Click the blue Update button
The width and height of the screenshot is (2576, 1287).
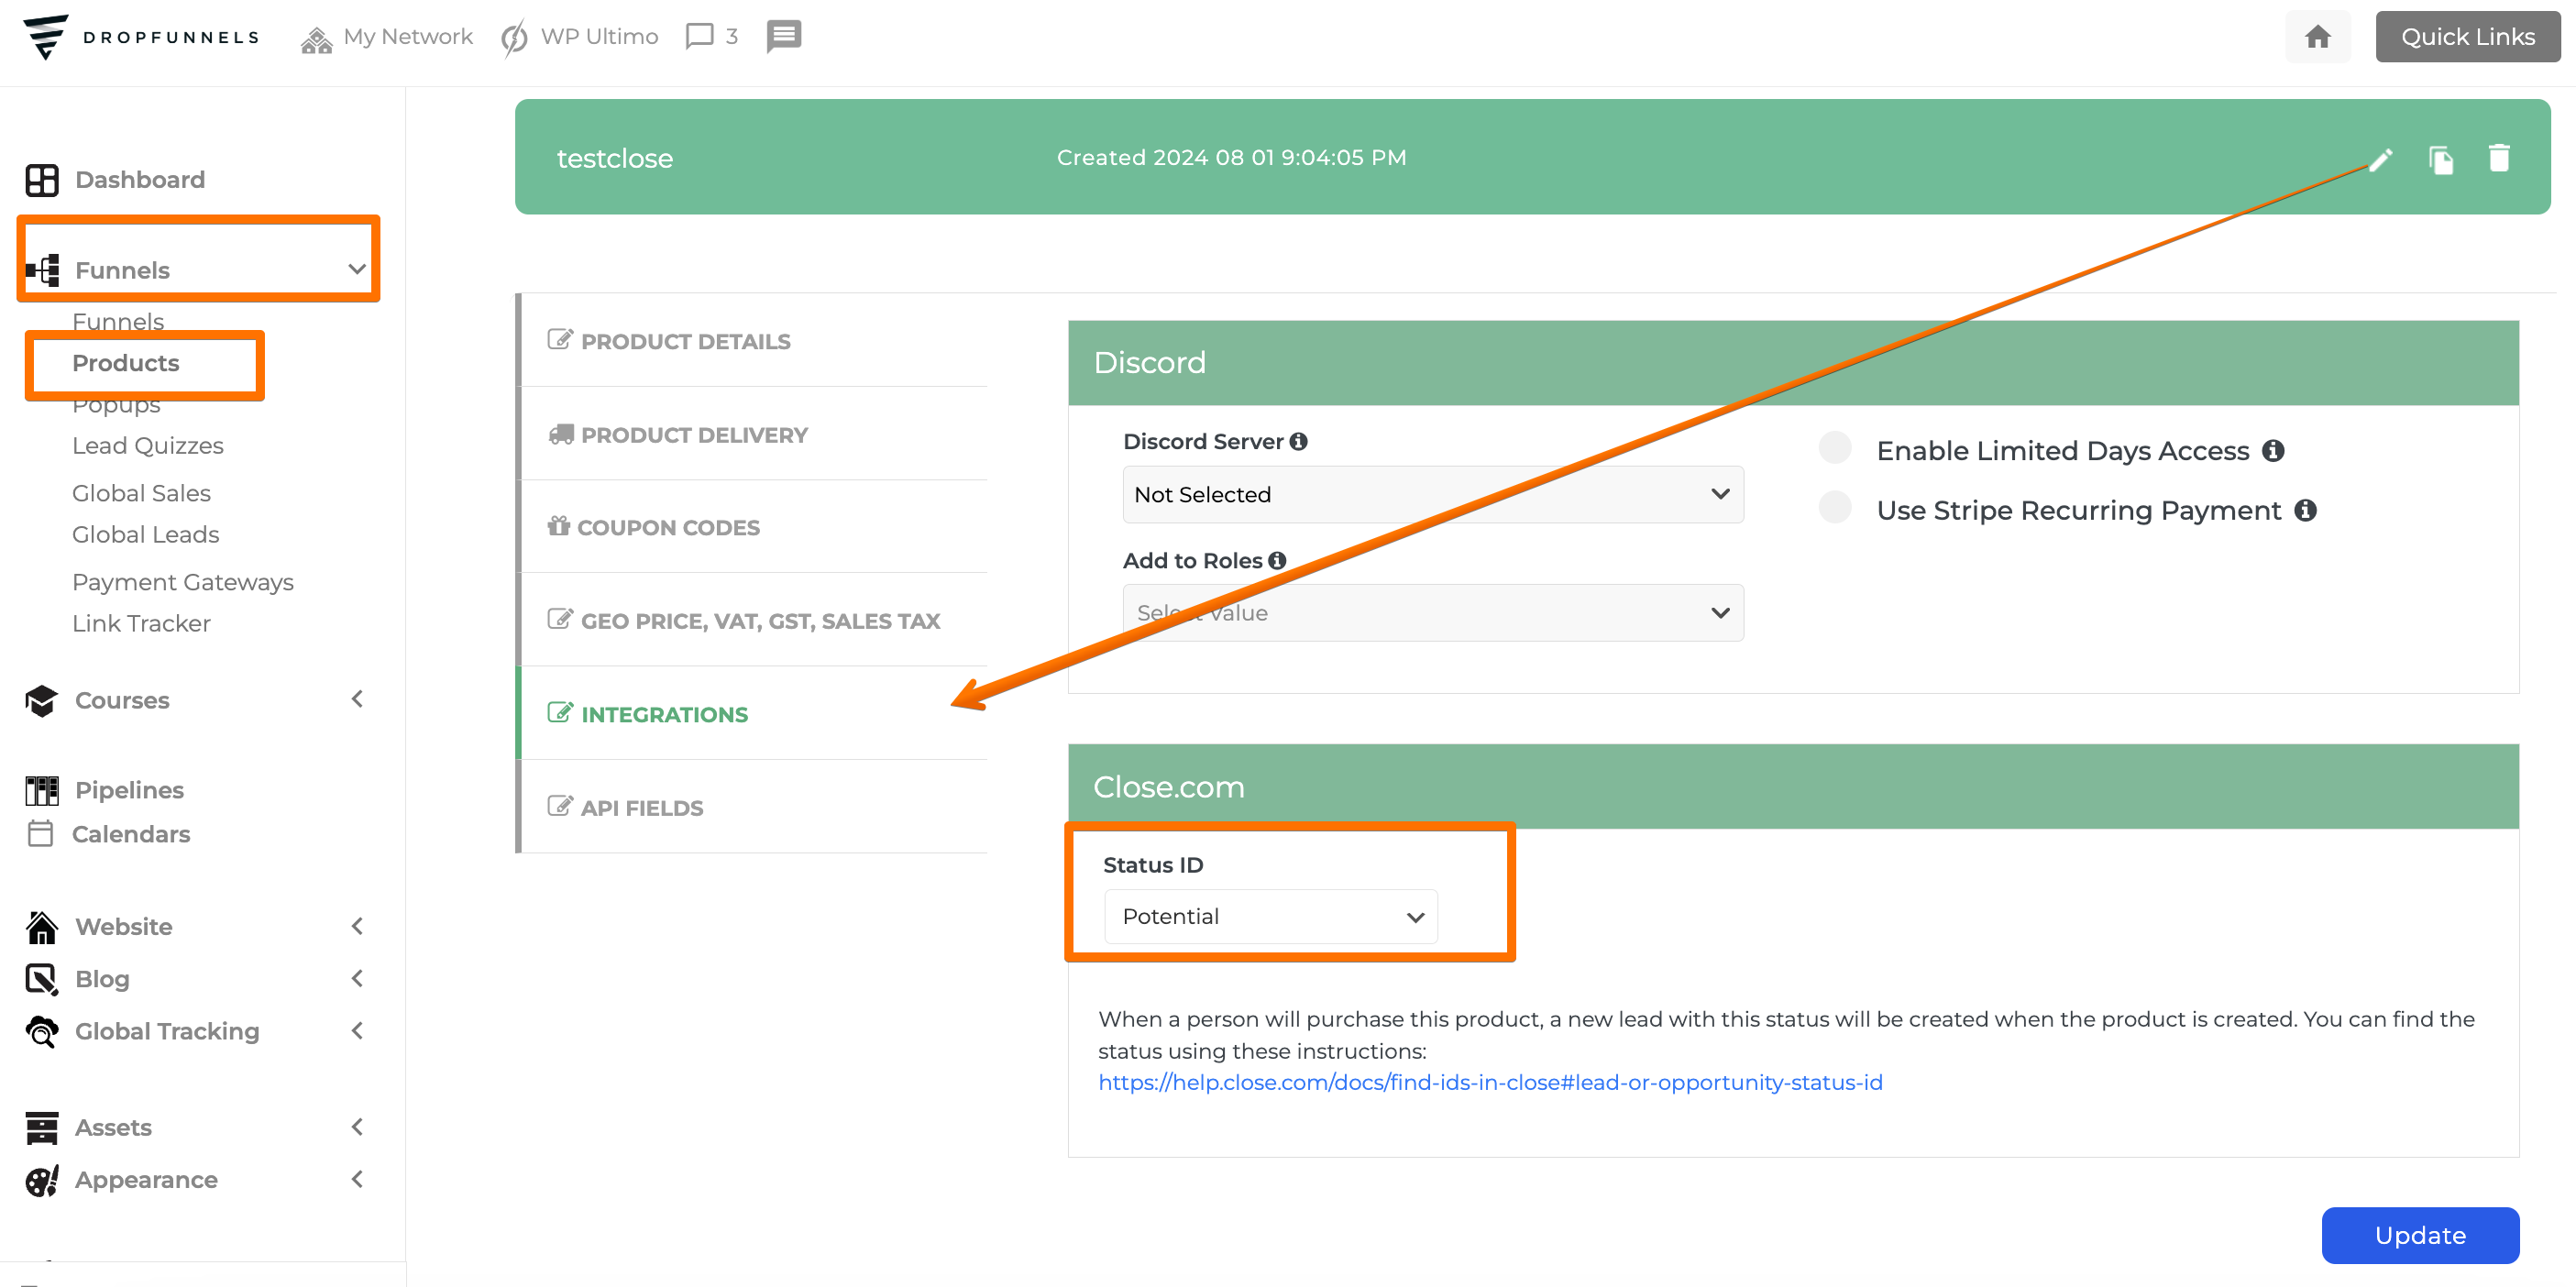pos(2420,1235)
